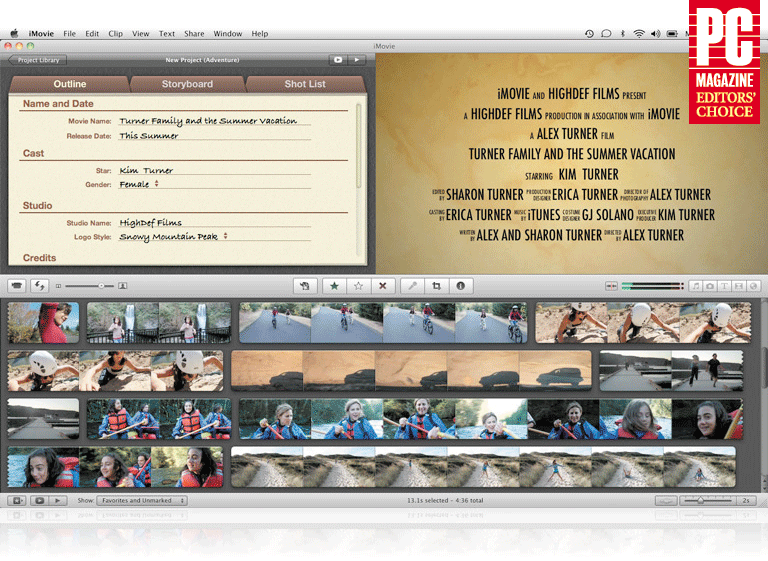
Task: Play selected events from the beginning
Action: pos(58,501)
